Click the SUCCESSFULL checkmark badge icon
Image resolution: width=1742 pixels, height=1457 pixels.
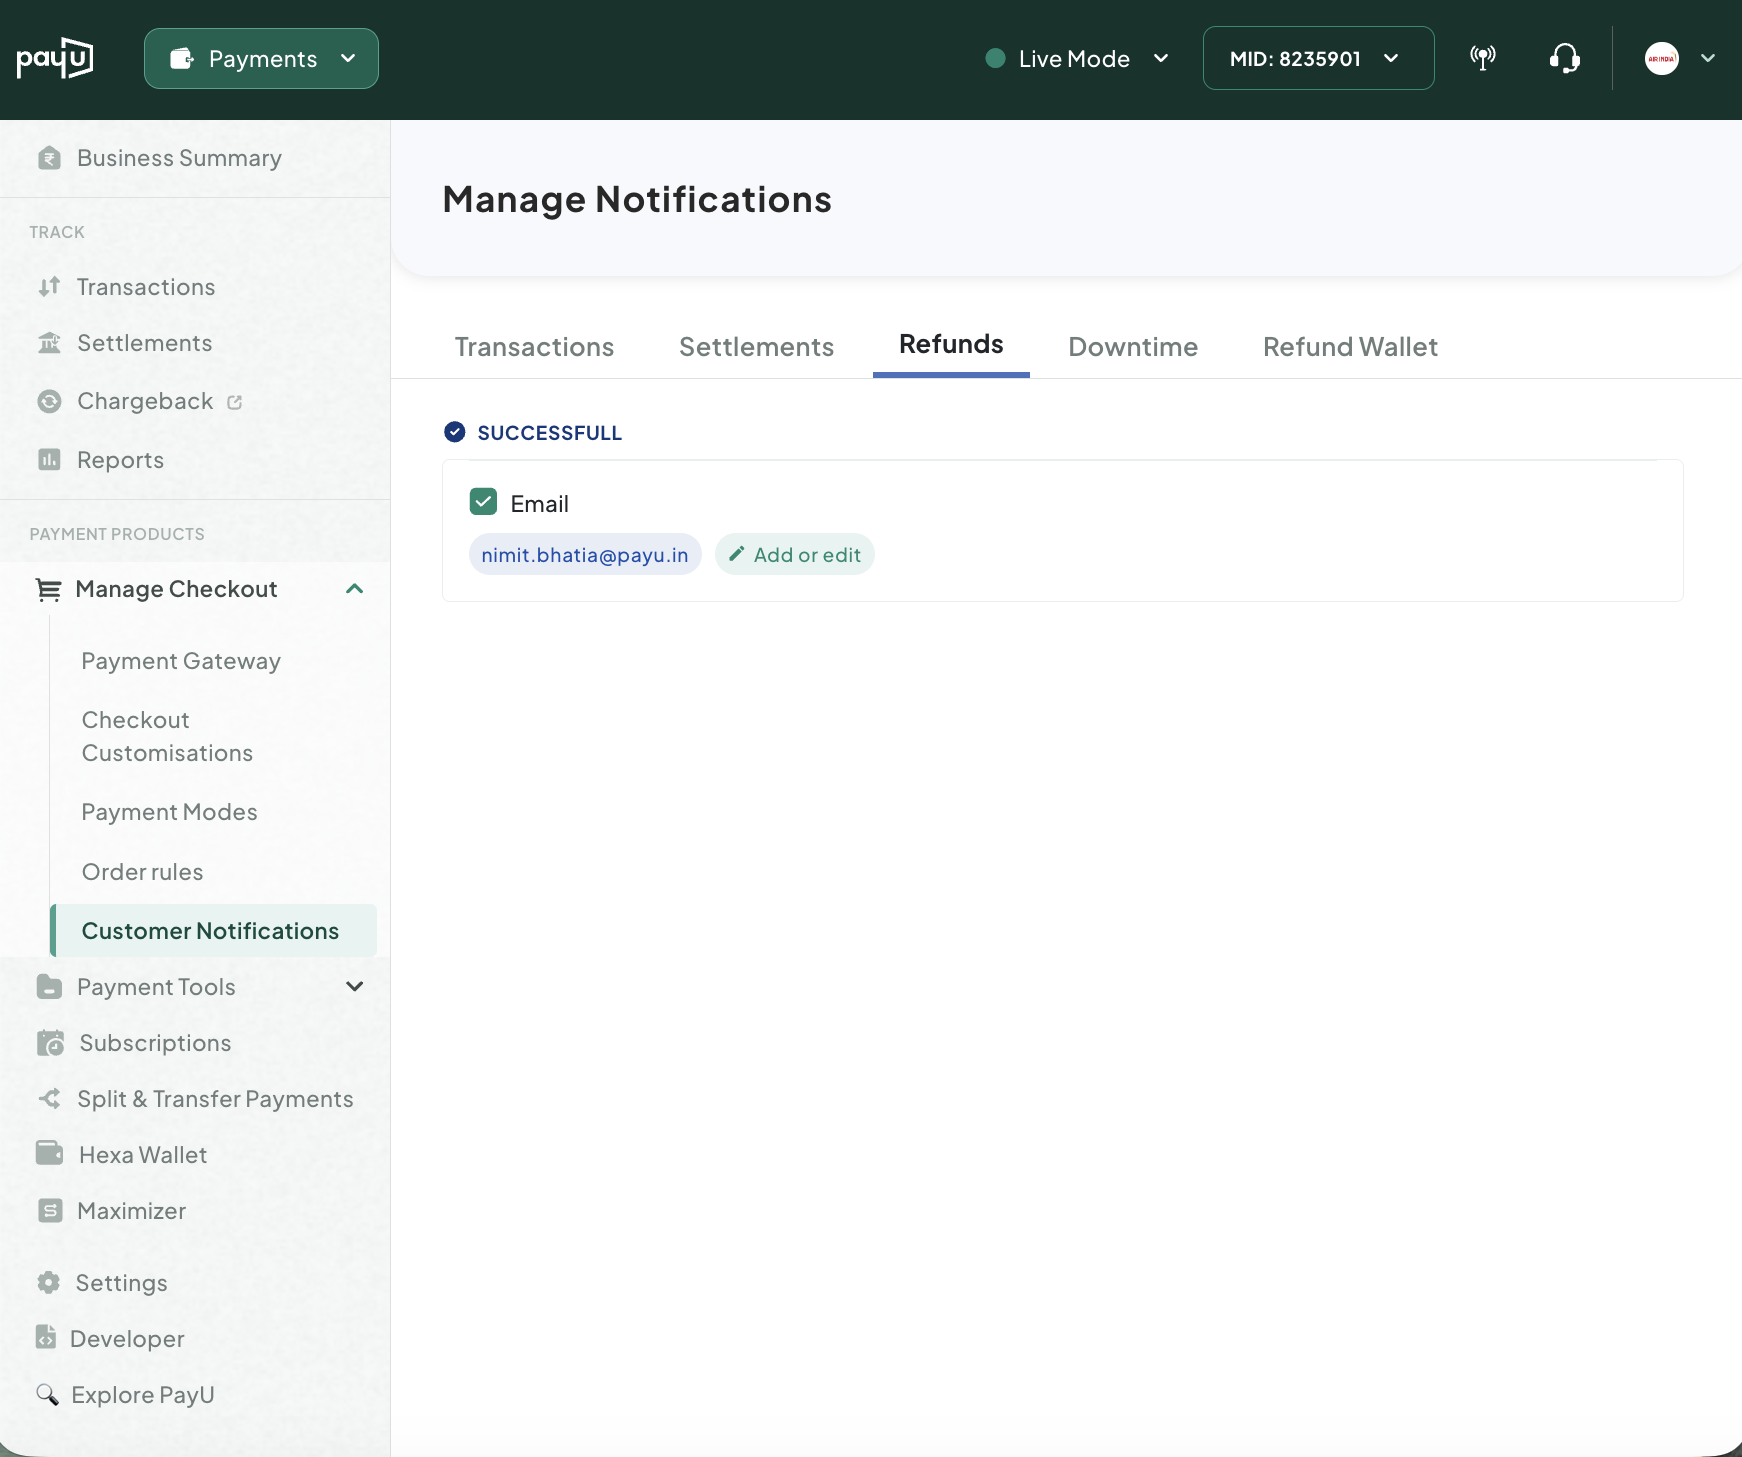pos(455,432)
